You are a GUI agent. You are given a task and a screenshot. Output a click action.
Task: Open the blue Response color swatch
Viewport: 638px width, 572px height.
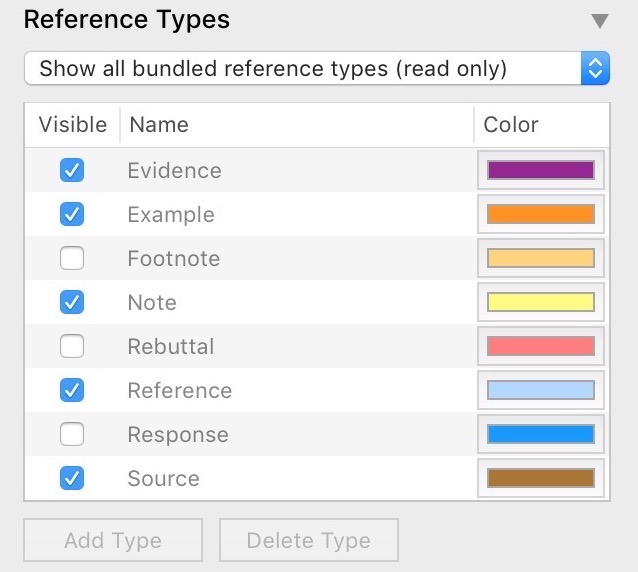[541, 434]
